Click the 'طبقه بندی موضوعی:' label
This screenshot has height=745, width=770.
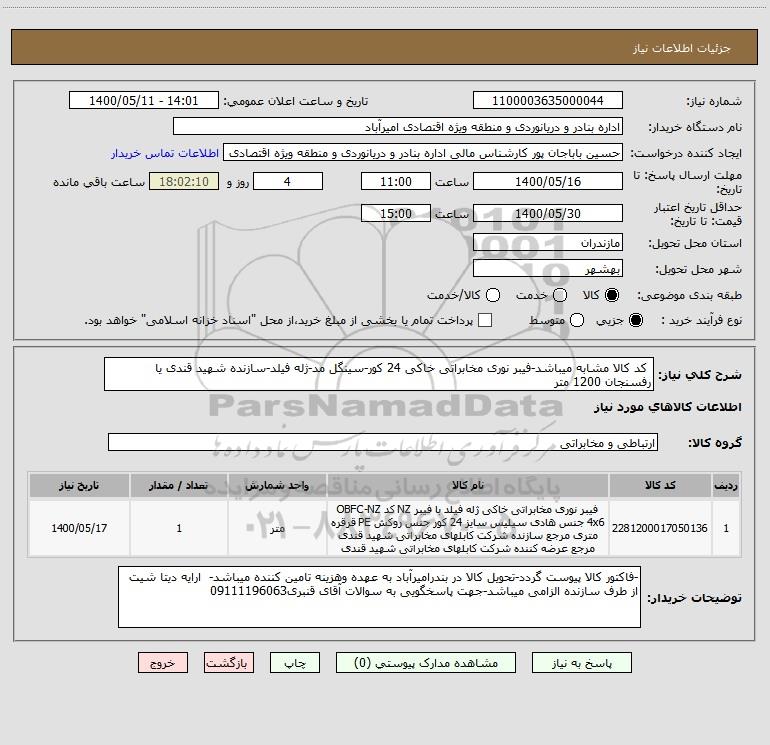[x=689, y=296]
